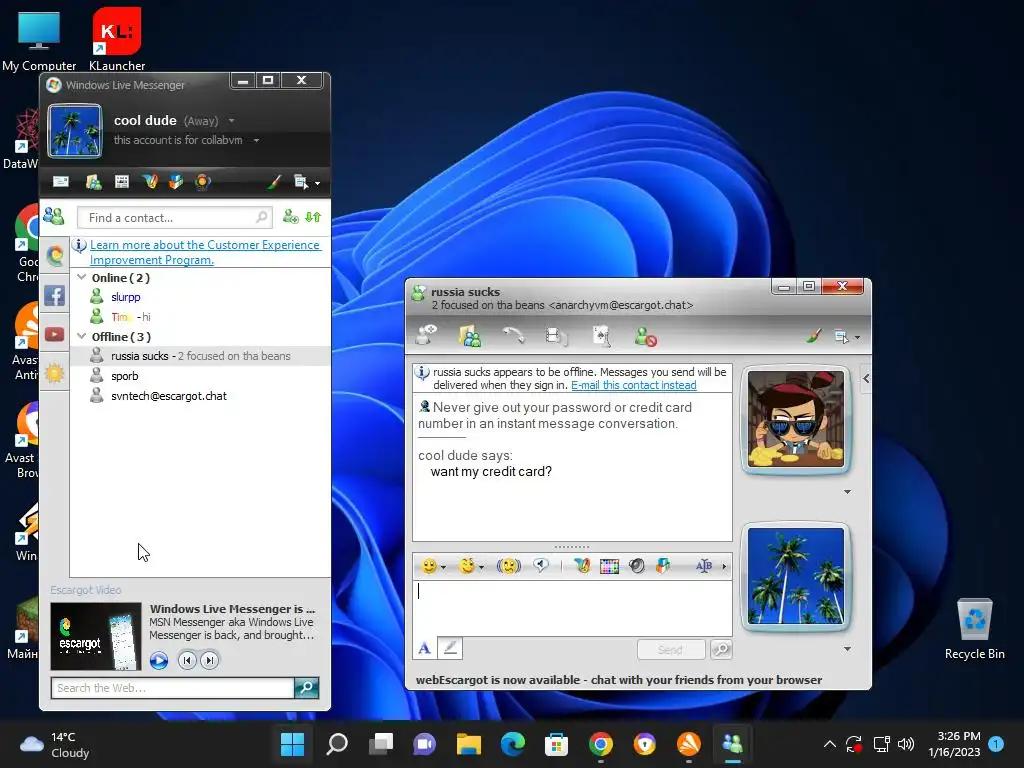The height and width of the screenshot is (768, 1024).
Task: Click the search magnifier beside Send
Action: click(721, 649)
